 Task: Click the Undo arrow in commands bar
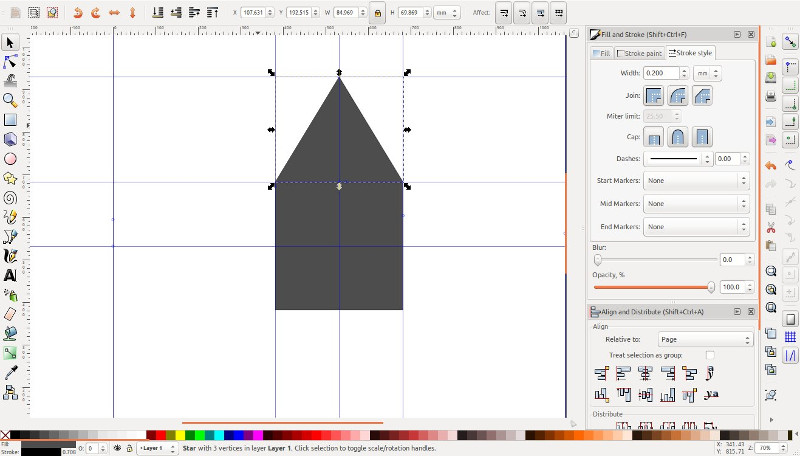coord(770,166)
